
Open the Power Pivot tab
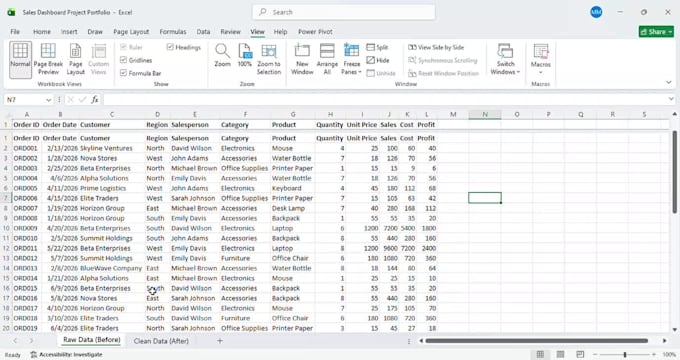(315, 32)
